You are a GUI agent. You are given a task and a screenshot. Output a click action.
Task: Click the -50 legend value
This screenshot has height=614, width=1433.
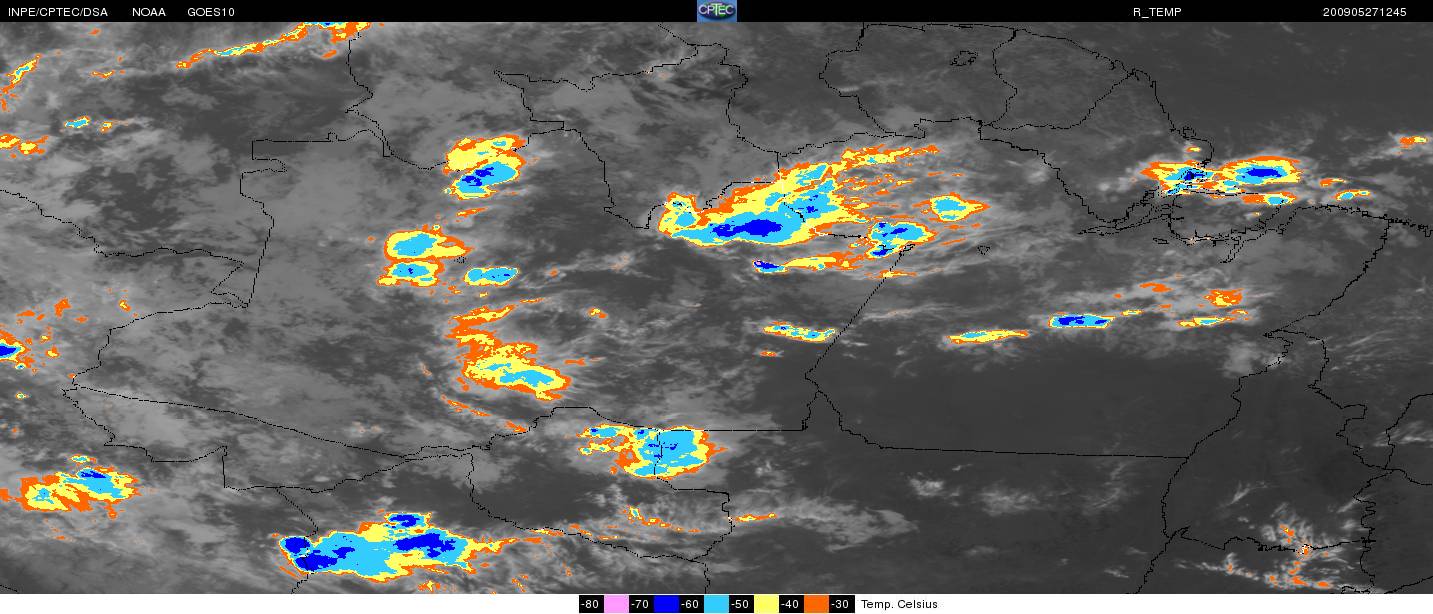tap(741, 604)
